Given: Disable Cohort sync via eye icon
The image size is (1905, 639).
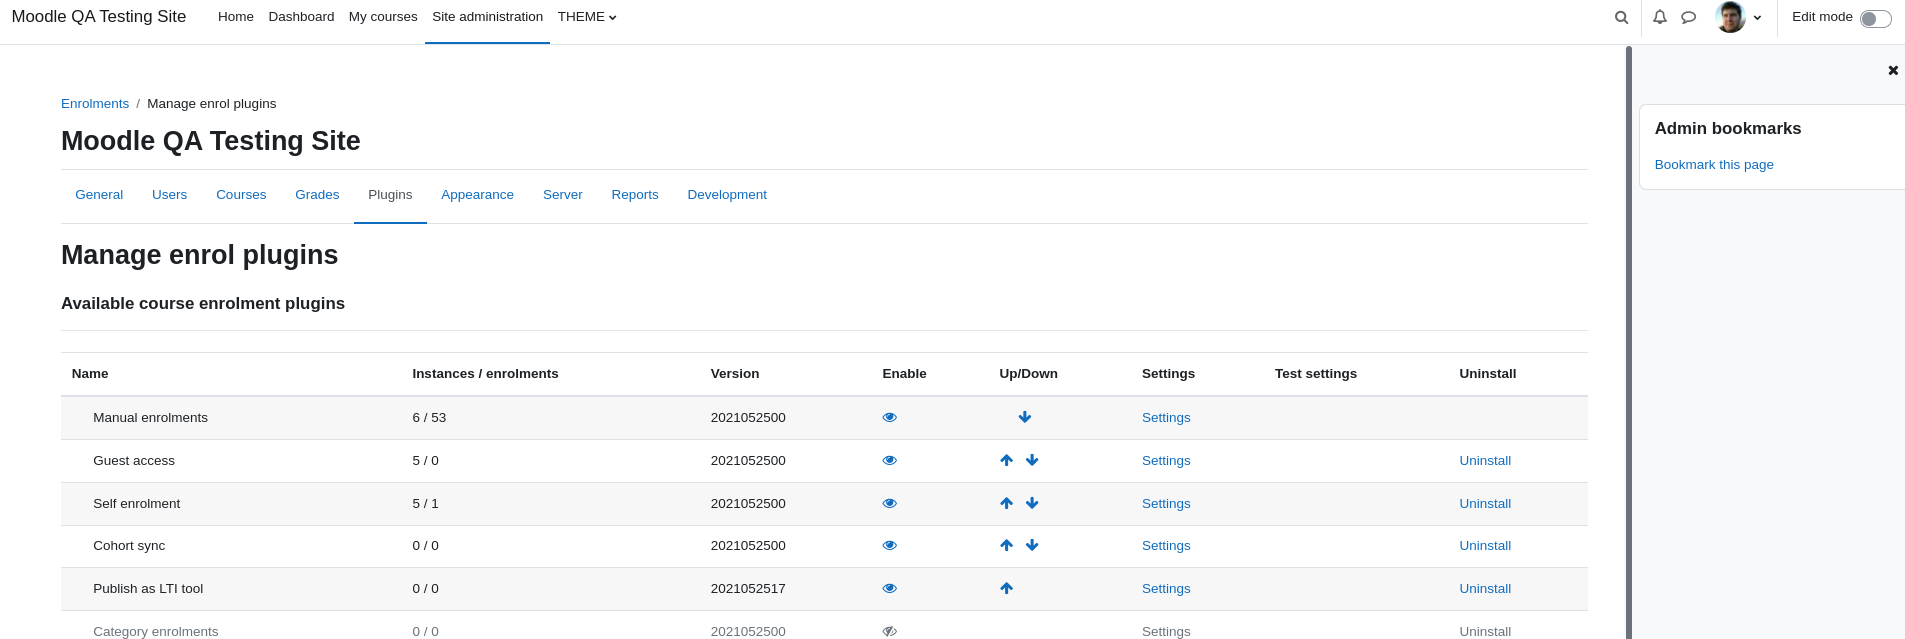Looking at the screenshot, I should click(x=890, y=545).
